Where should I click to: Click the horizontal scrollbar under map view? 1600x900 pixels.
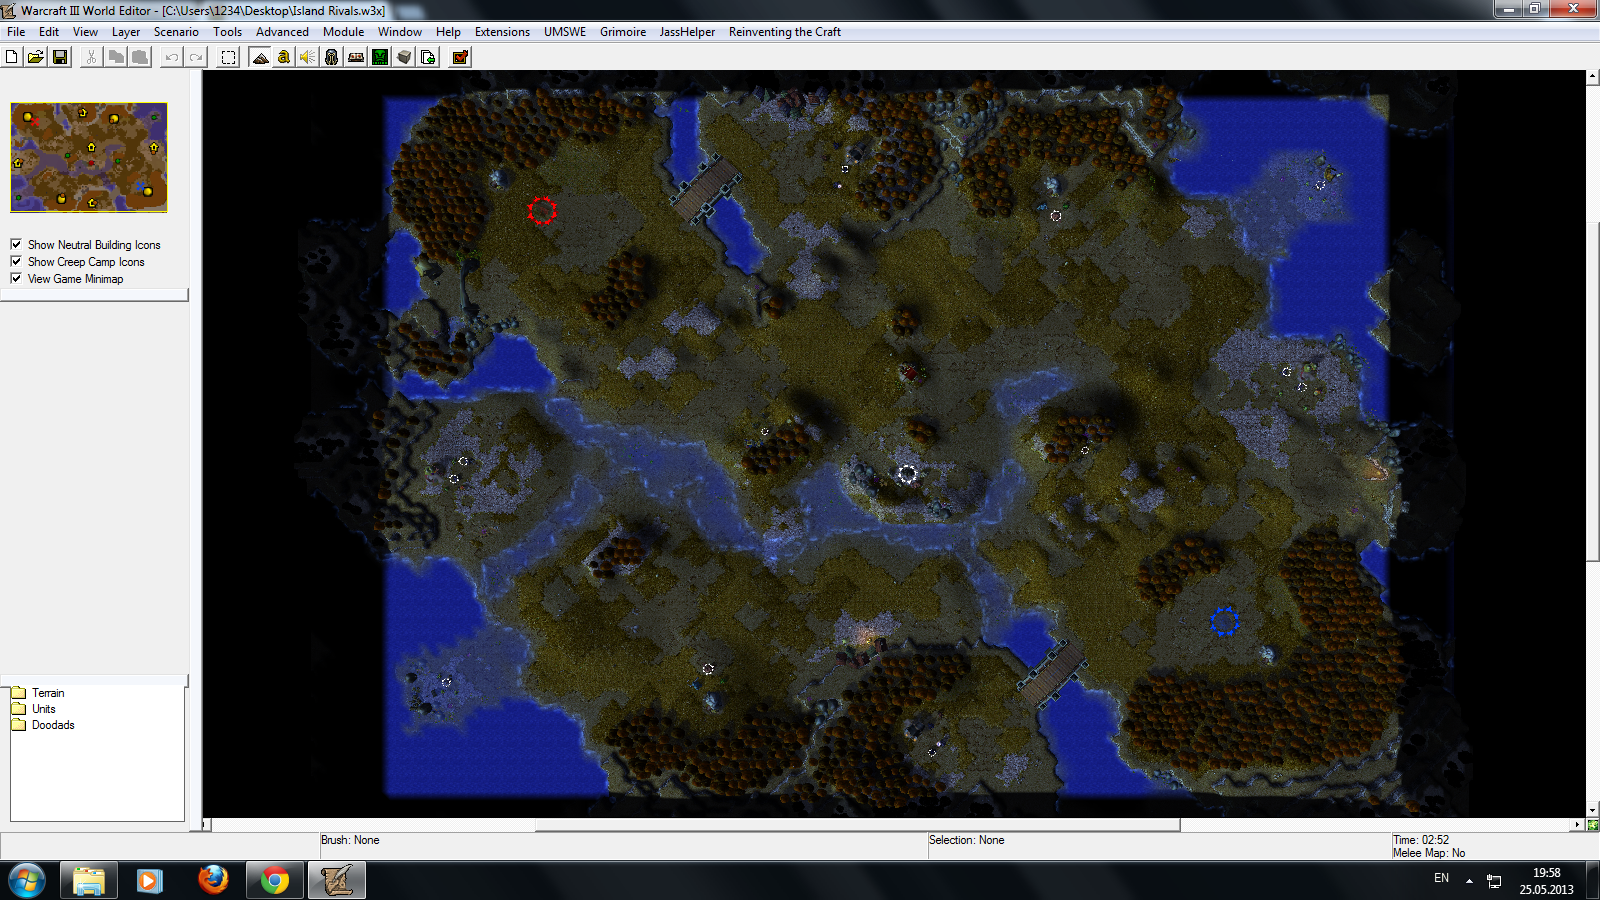coord(858,825)
